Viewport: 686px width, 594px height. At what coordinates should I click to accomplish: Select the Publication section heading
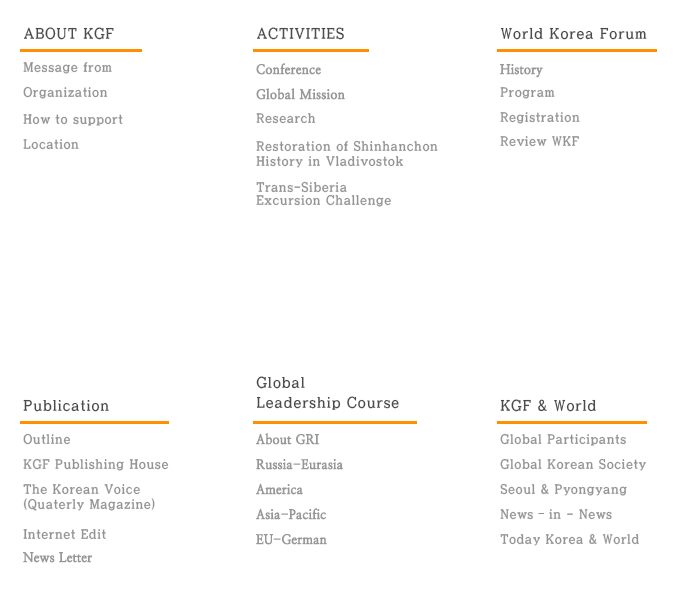click(66, 406)
